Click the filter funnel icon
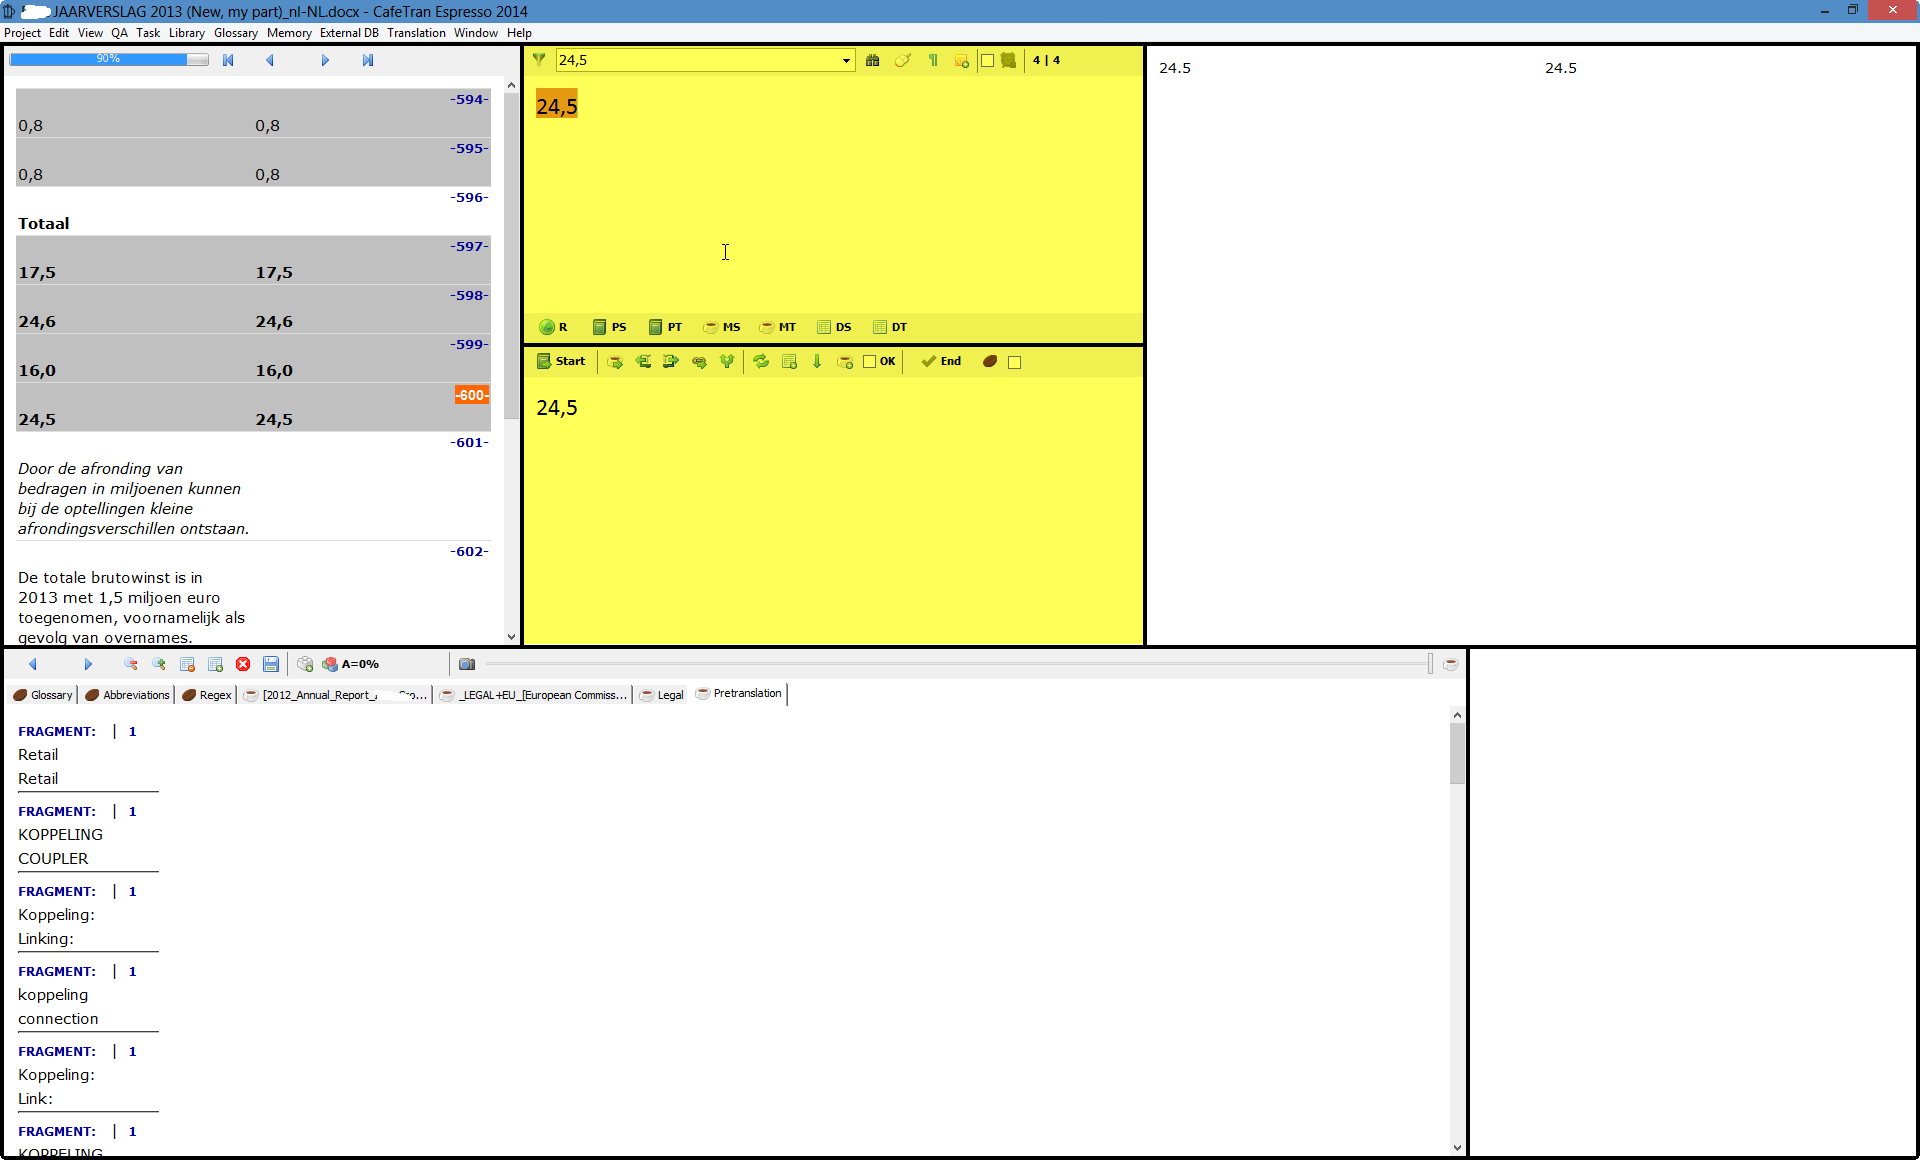Screen dimensions: 1920x1160 point(539,60)
